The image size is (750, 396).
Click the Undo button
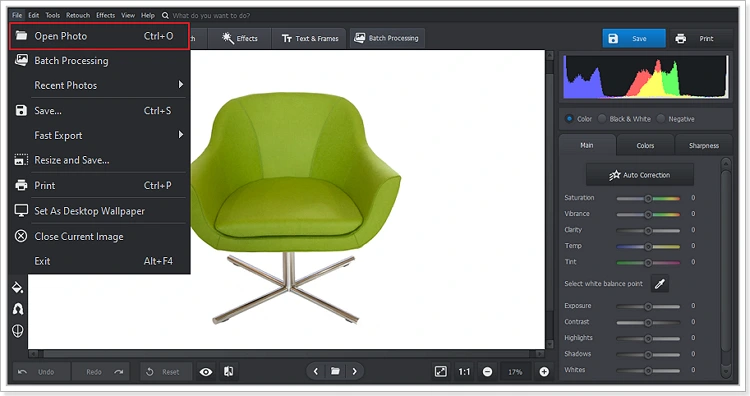click(42, 372)
